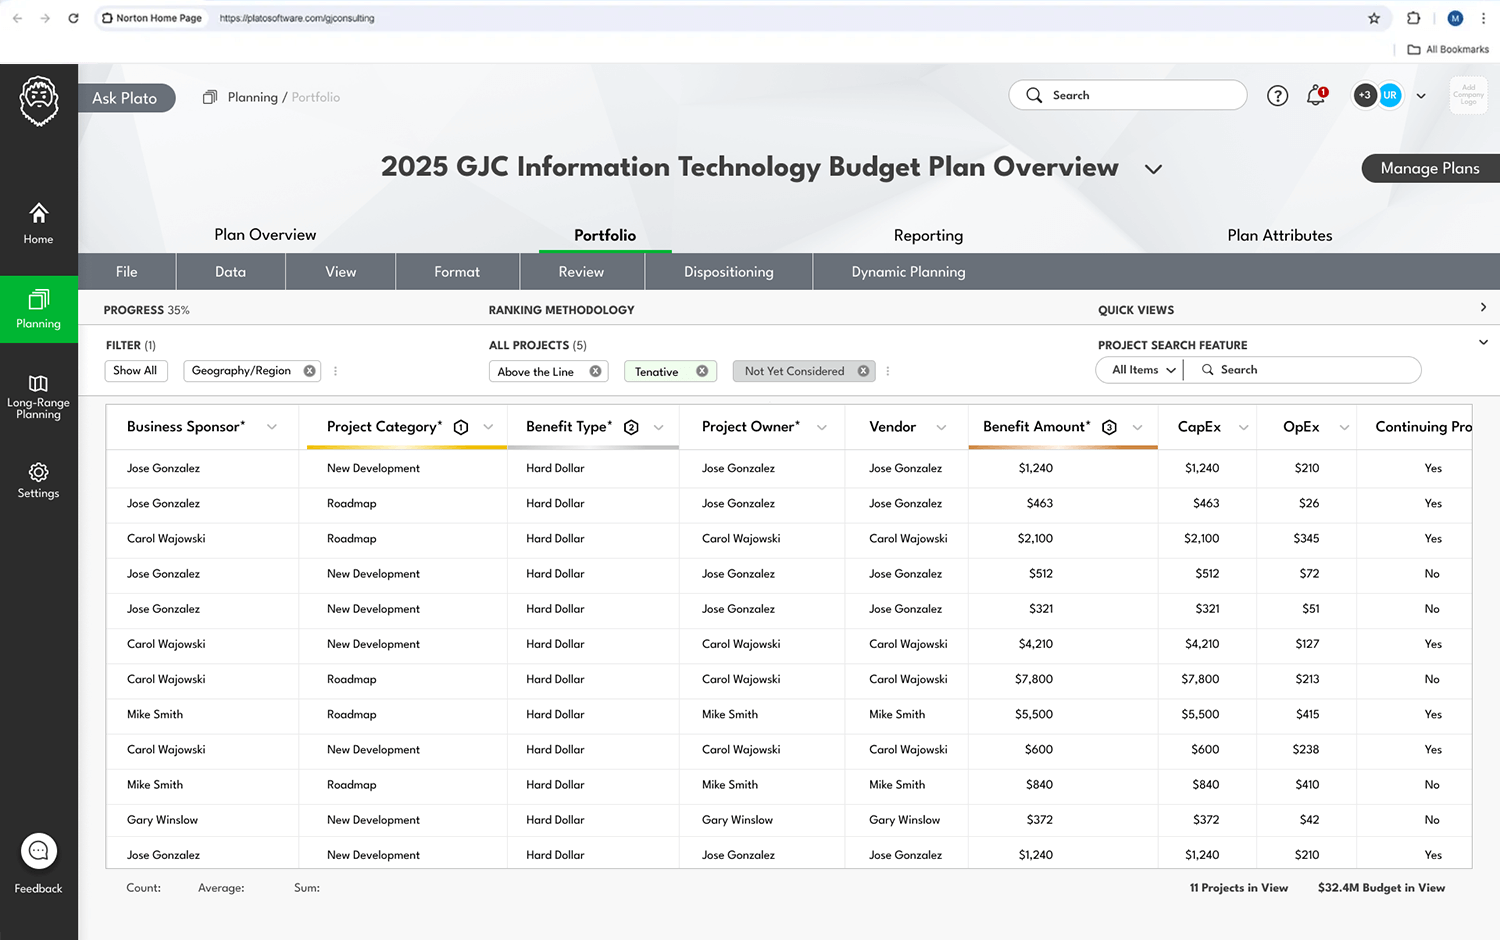Go back in browser

(17, 18)
